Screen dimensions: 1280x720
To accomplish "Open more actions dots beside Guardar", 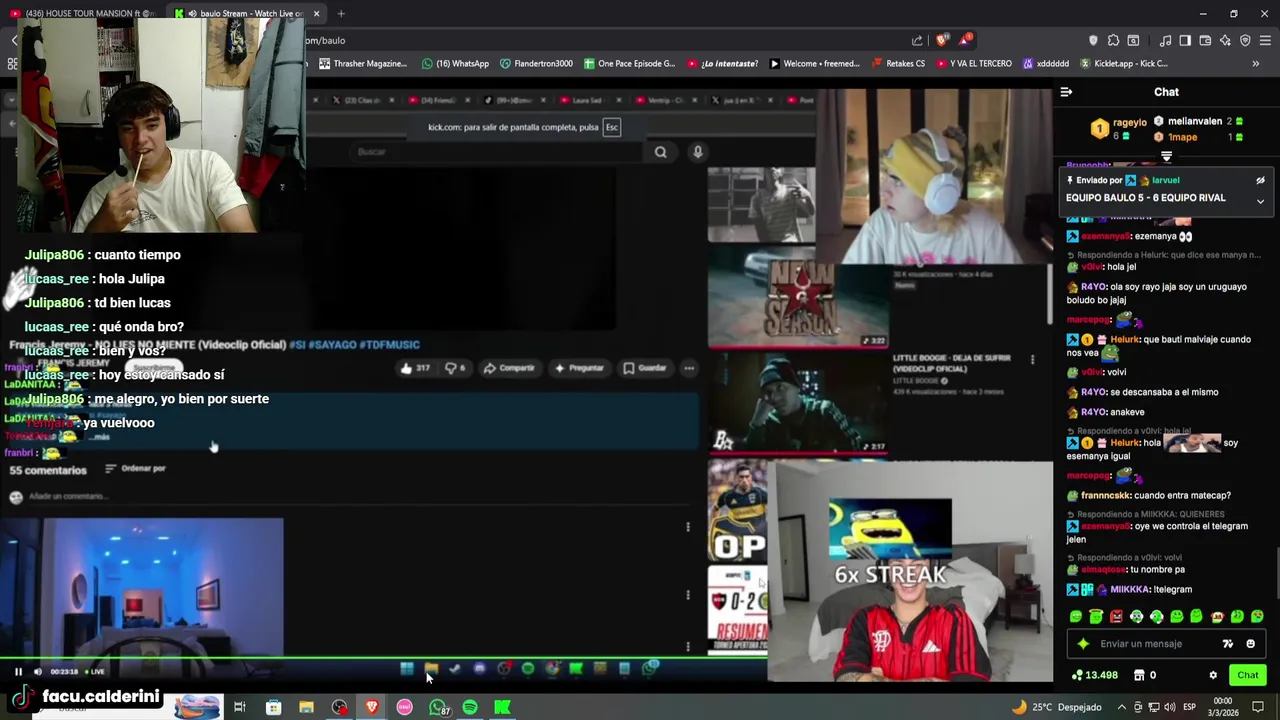I will [689, 368].
